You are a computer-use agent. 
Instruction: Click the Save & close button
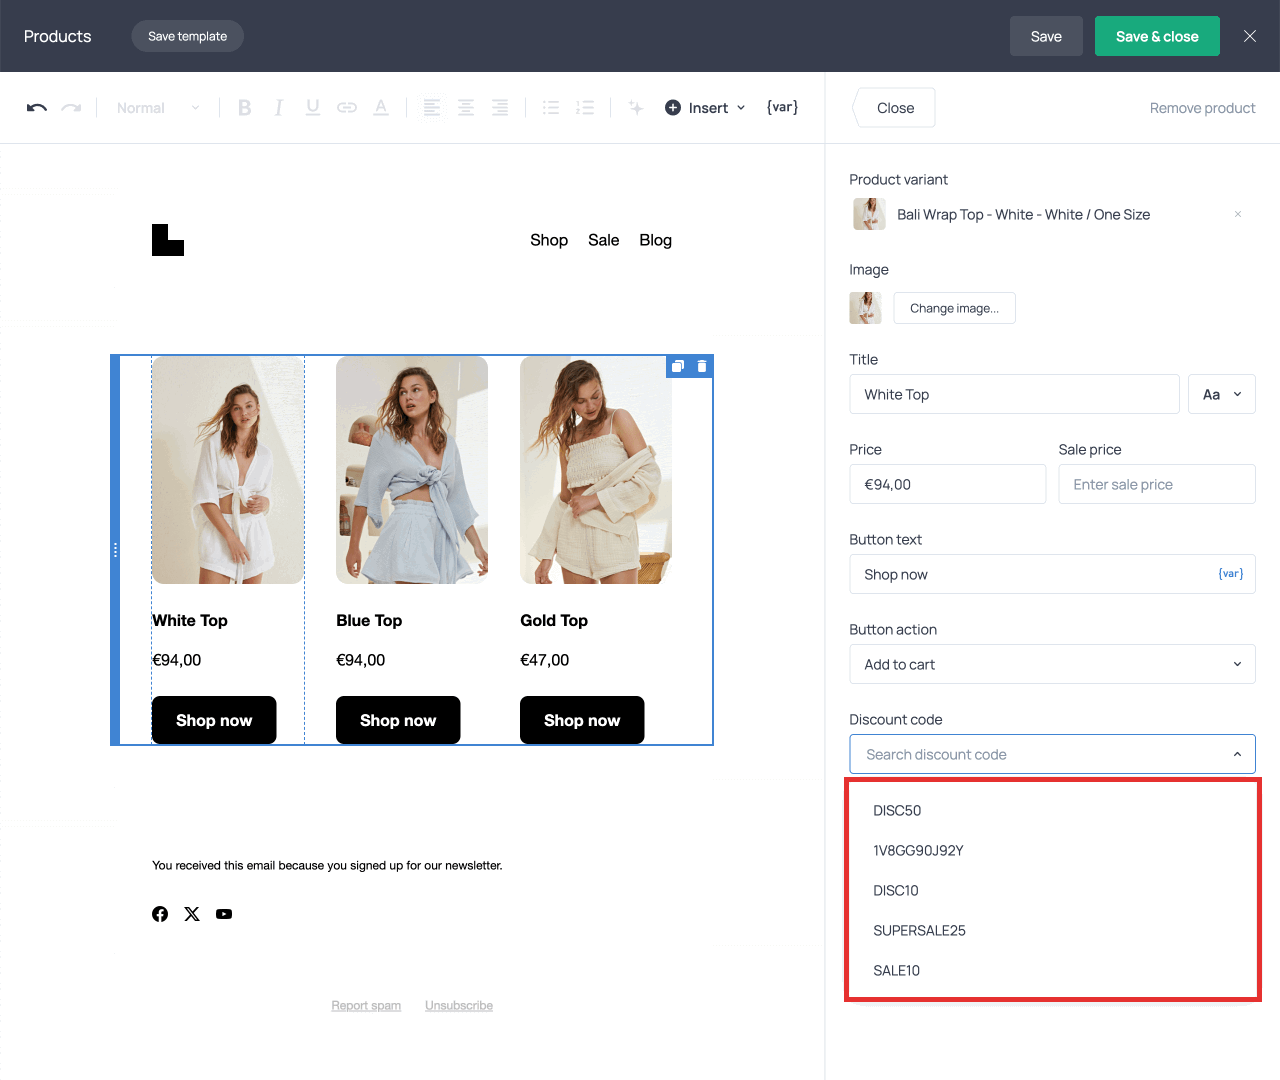(1157, 36)
